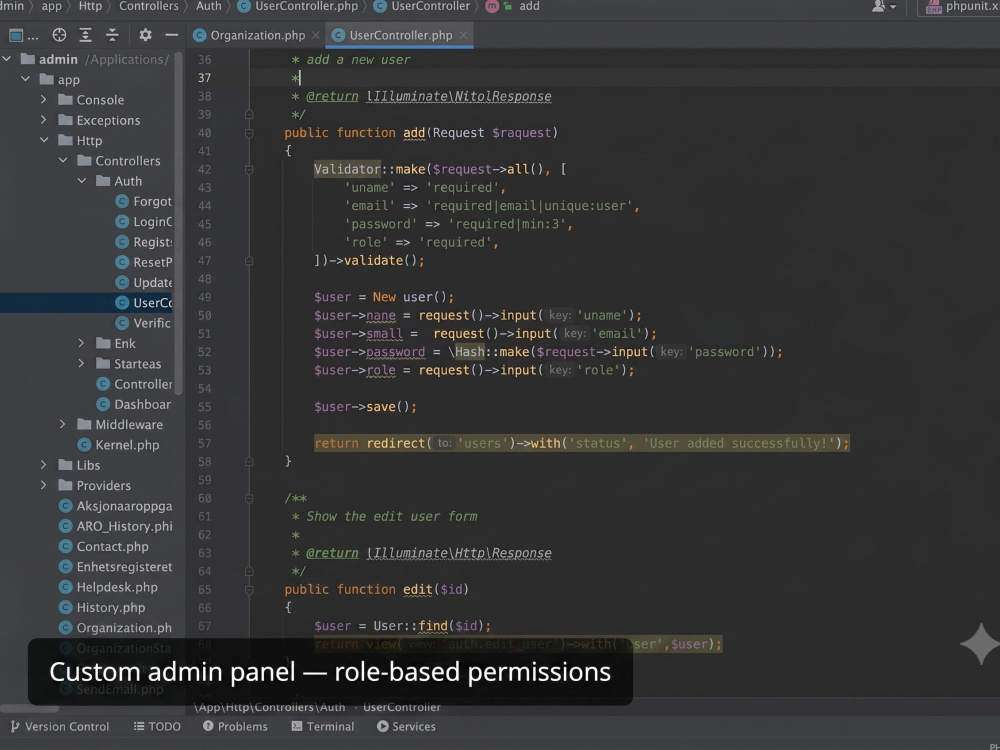Click the 'add' function name on line 40

point(414,133)
